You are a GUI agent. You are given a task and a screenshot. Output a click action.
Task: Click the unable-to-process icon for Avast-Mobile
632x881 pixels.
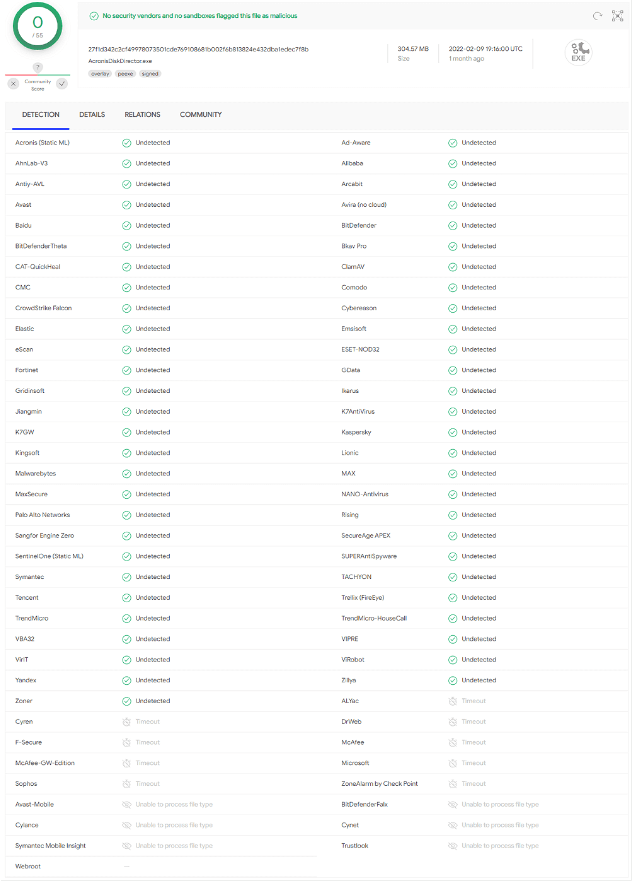click(x=127, y=804)
